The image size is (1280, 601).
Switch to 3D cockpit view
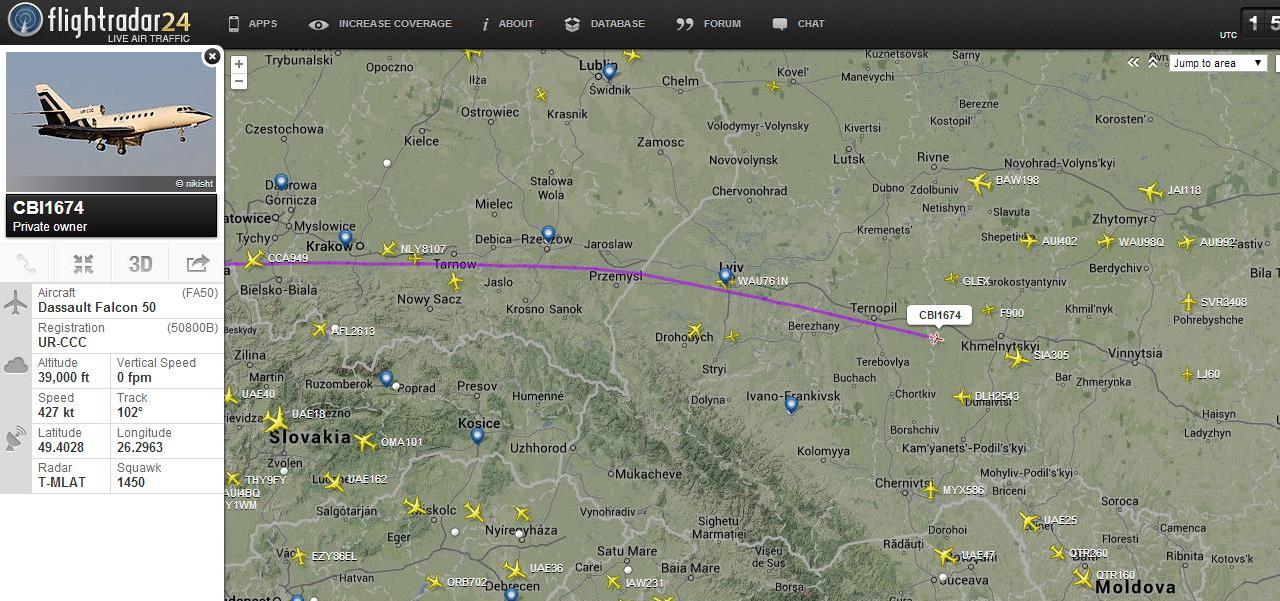(x=140, y=264)
